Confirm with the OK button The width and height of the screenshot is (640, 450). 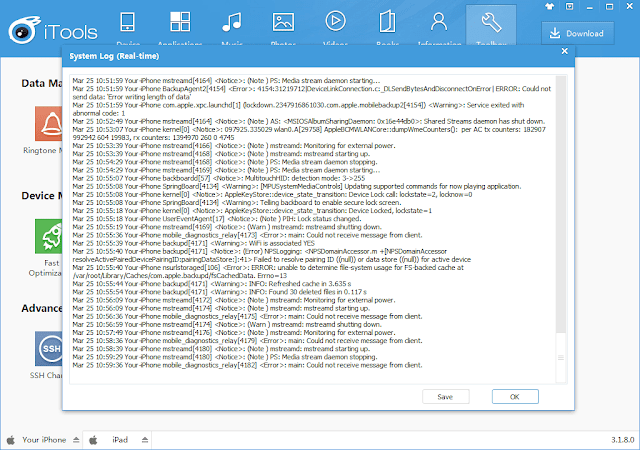(x=515, y=397)
